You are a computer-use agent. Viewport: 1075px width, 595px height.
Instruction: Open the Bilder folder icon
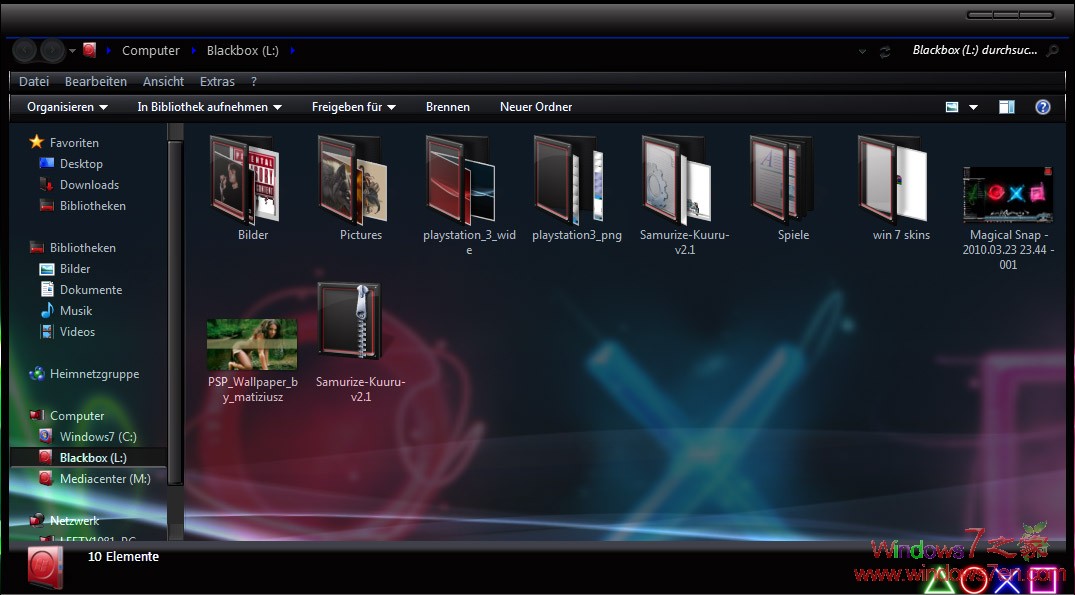245,180
